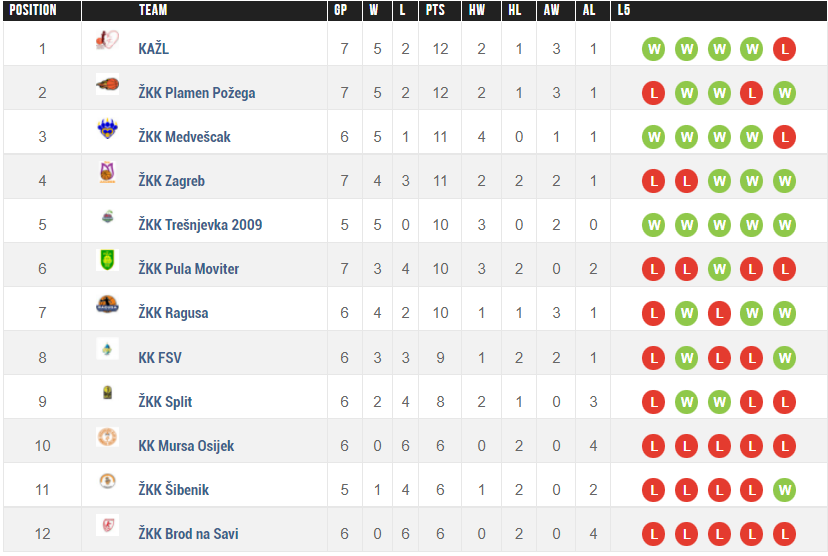This screenshot has height=556, width=828.
Task: Open the ŽKK Trešnjevka 2009 team page
Action: coord(200,225)
